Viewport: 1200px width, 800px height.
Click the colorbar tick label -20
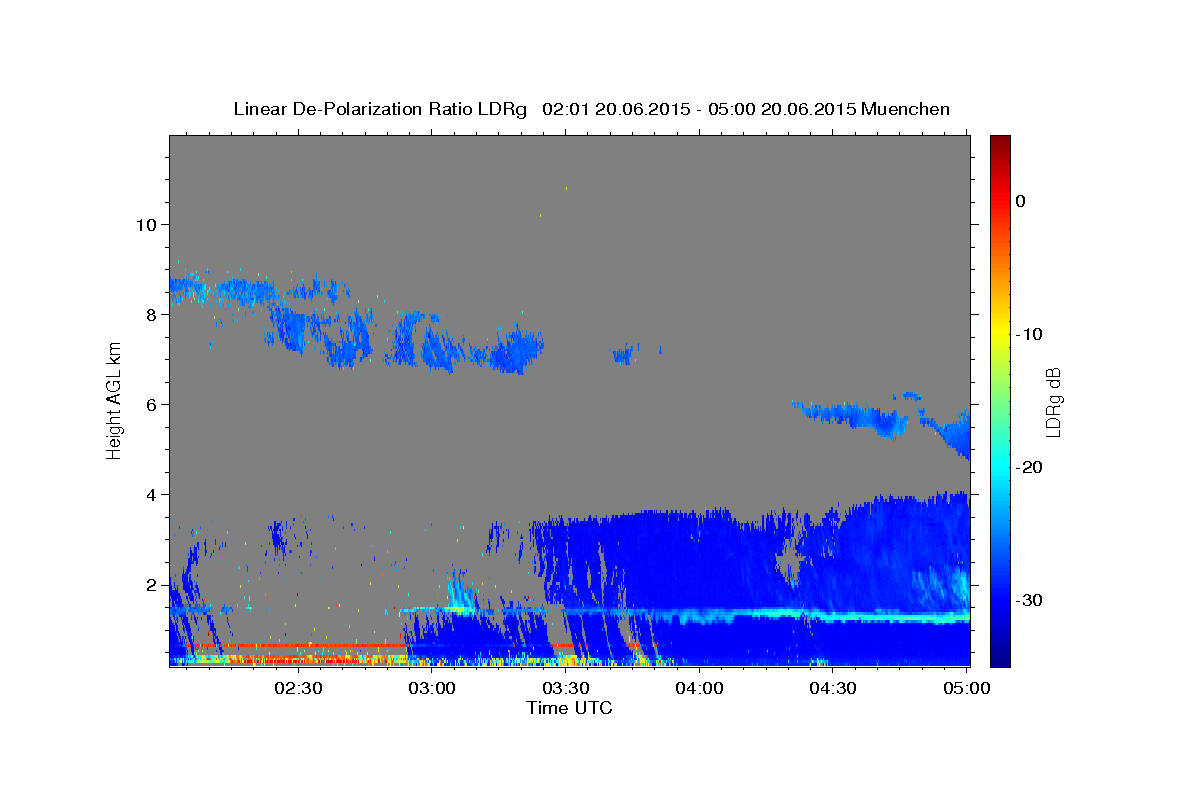(1029, 467)
